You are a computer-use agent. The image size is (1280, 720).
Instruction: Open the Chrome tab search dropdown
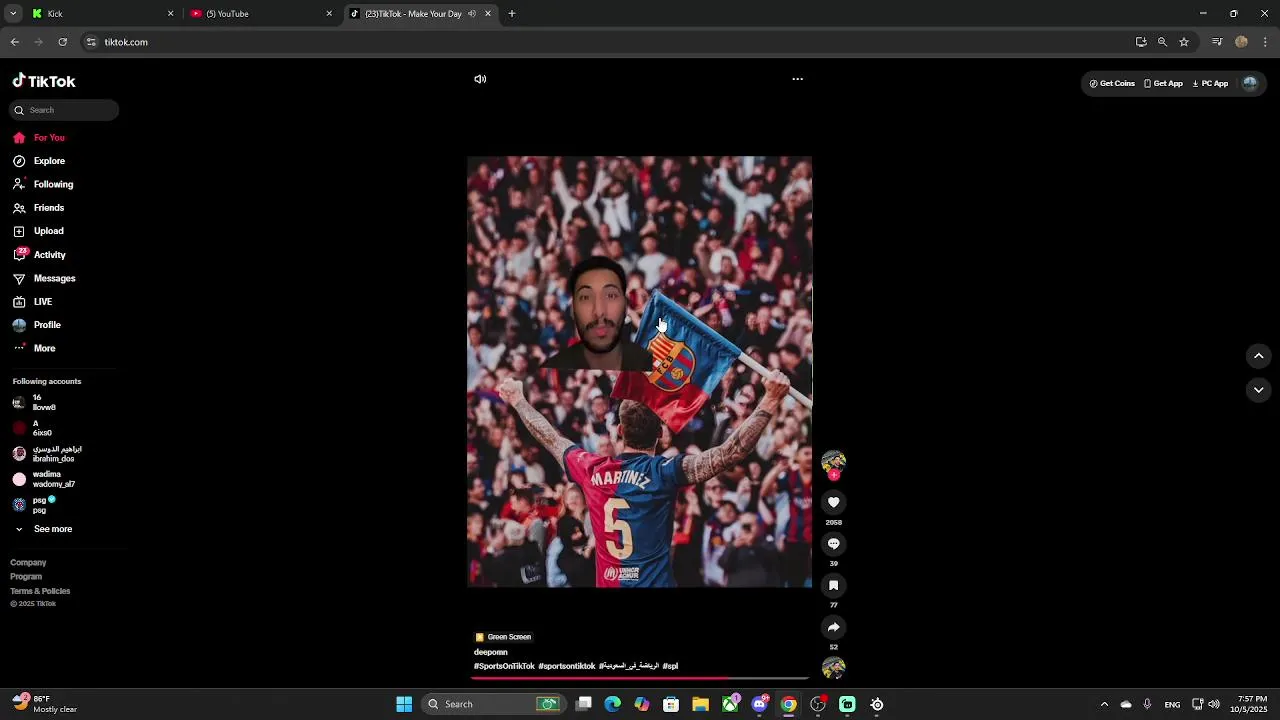click(x=13, y=14)
